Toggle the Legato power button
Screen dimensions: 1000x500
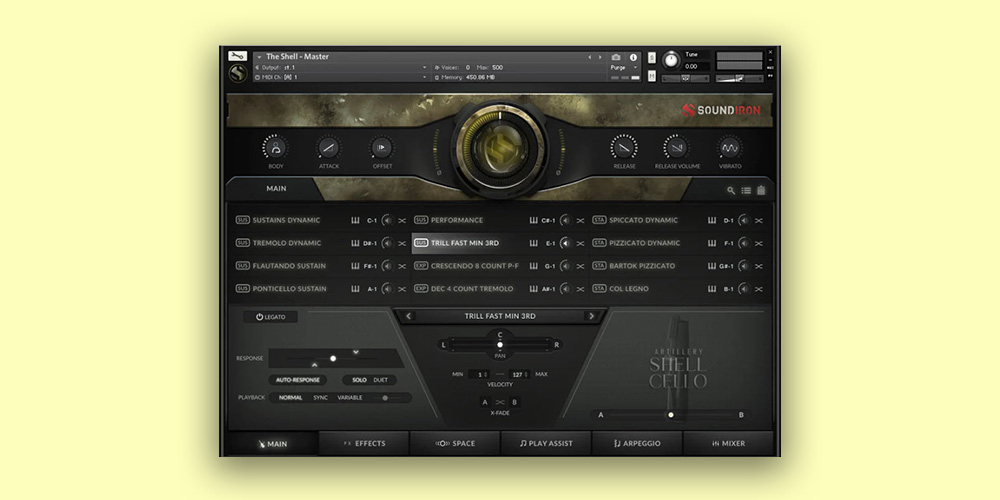270,317
